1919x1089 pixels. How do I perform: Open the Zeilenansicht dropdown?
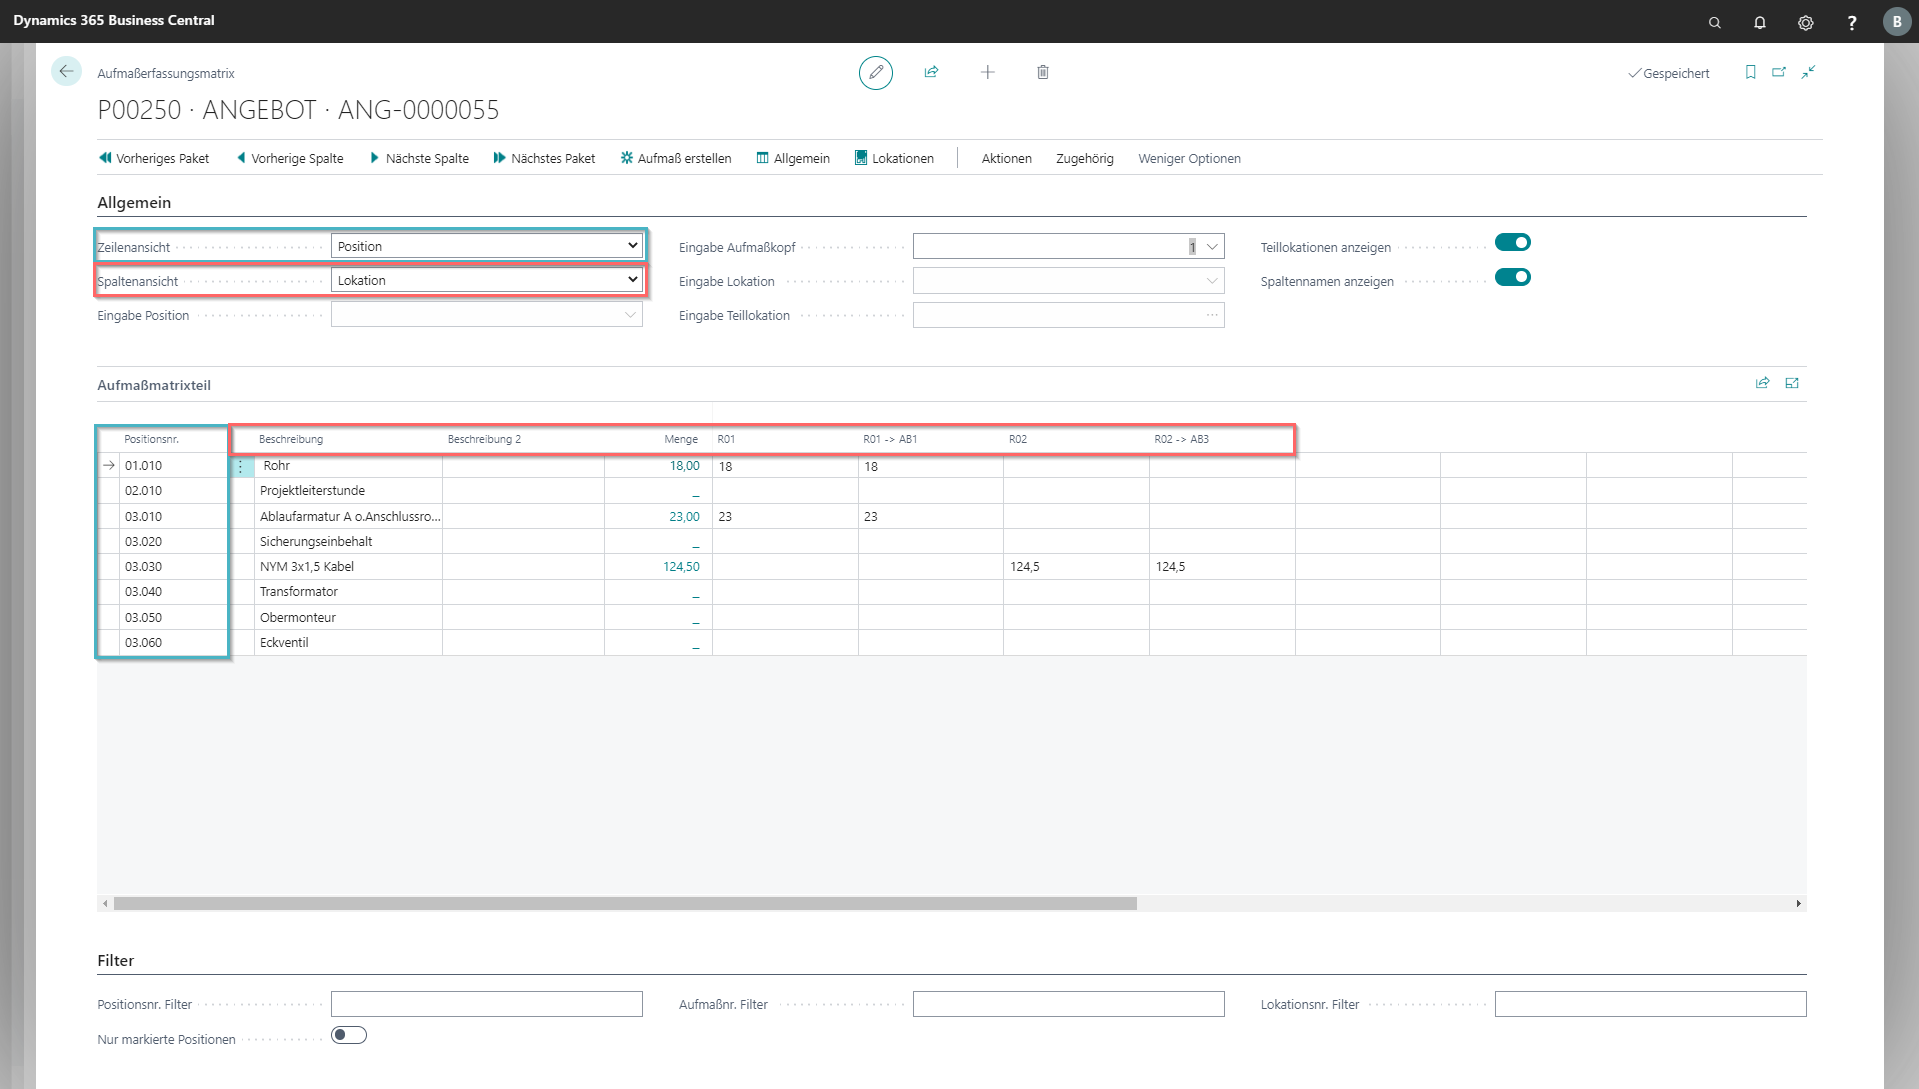(486, 246)
